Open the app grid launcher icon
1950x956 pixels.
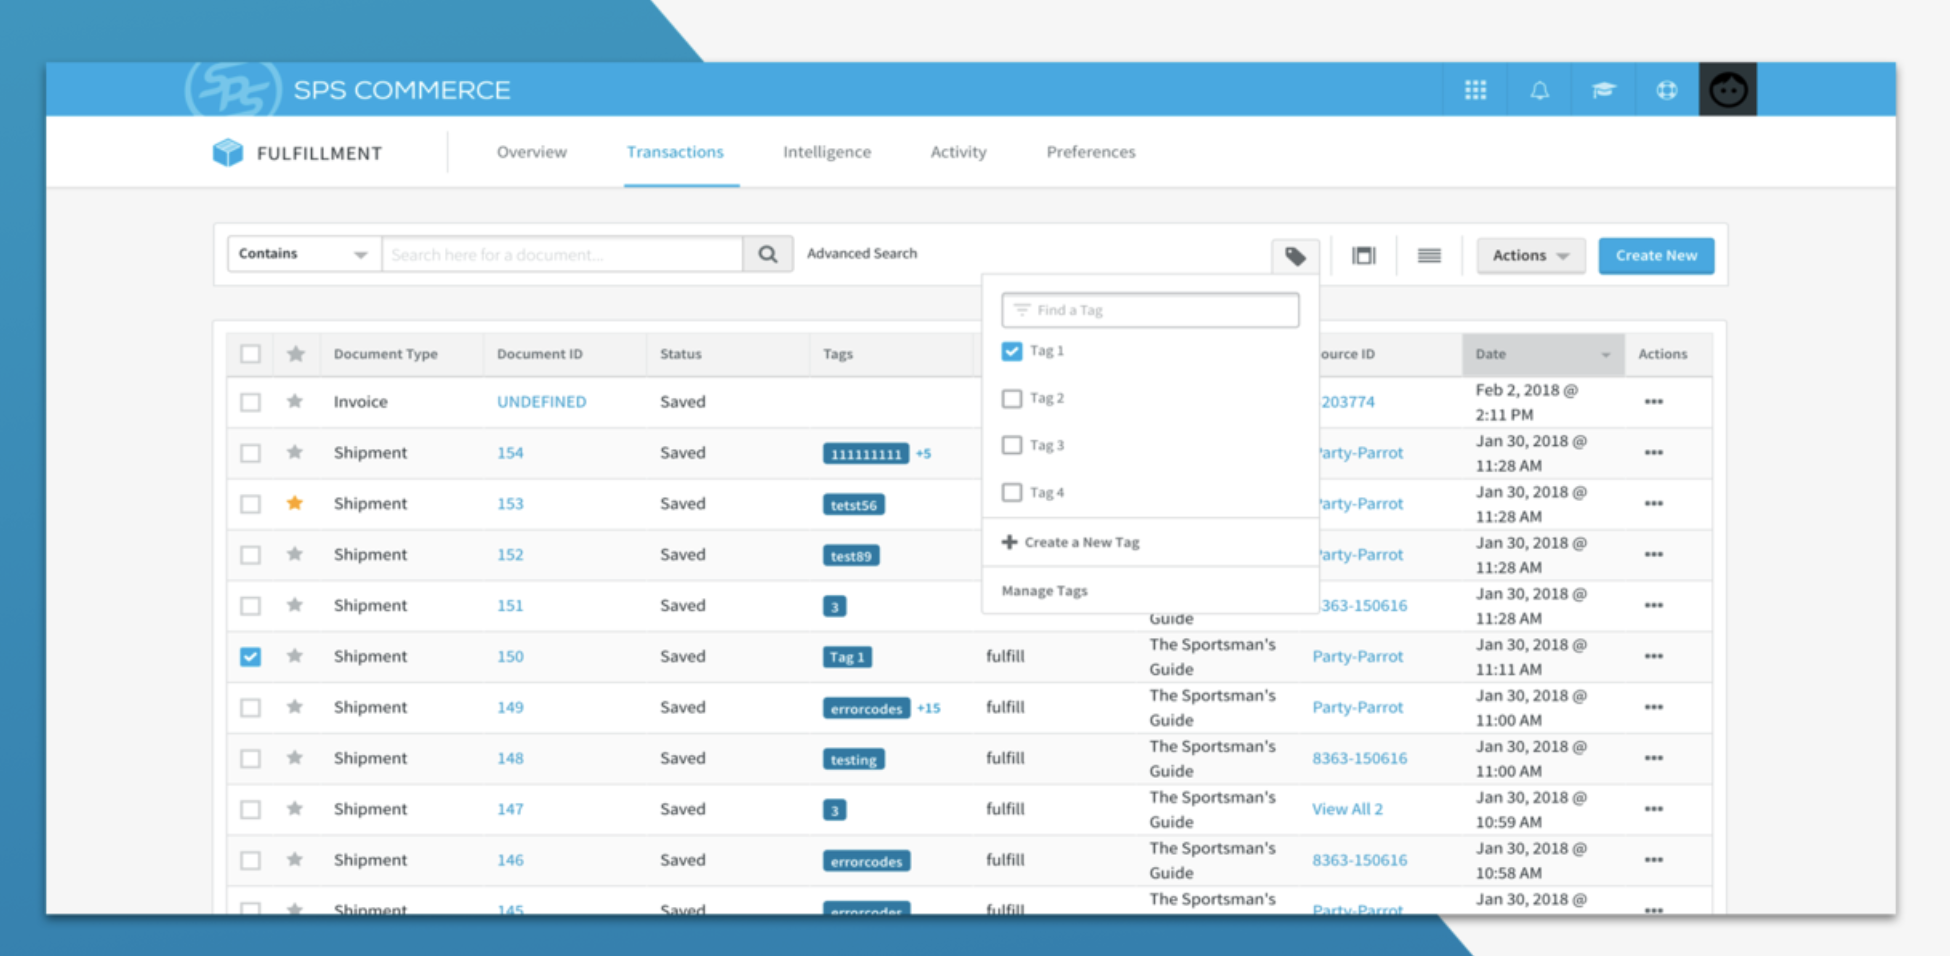1475,90
